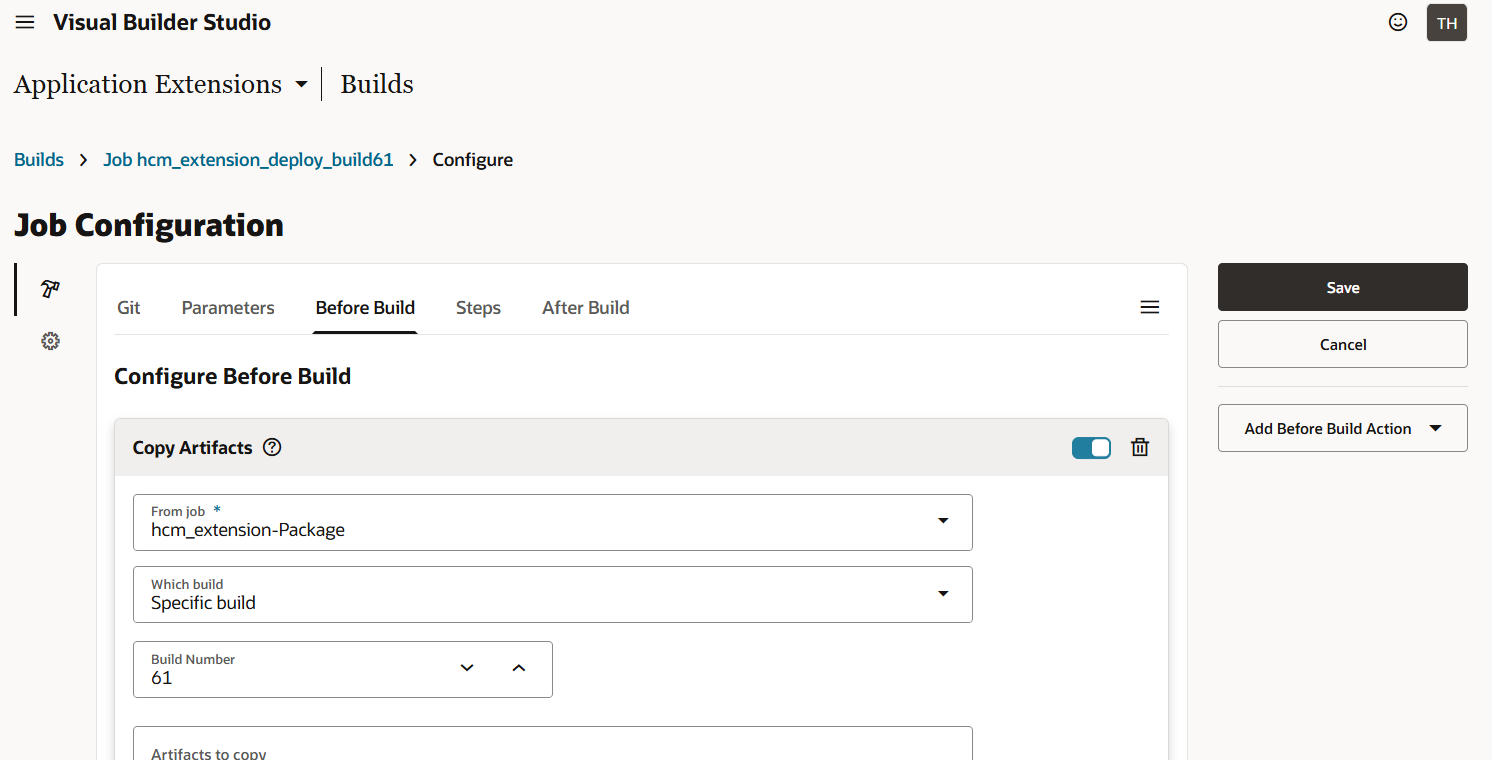Disable the Copy Artifacts toggle

tap(1091, 447)
